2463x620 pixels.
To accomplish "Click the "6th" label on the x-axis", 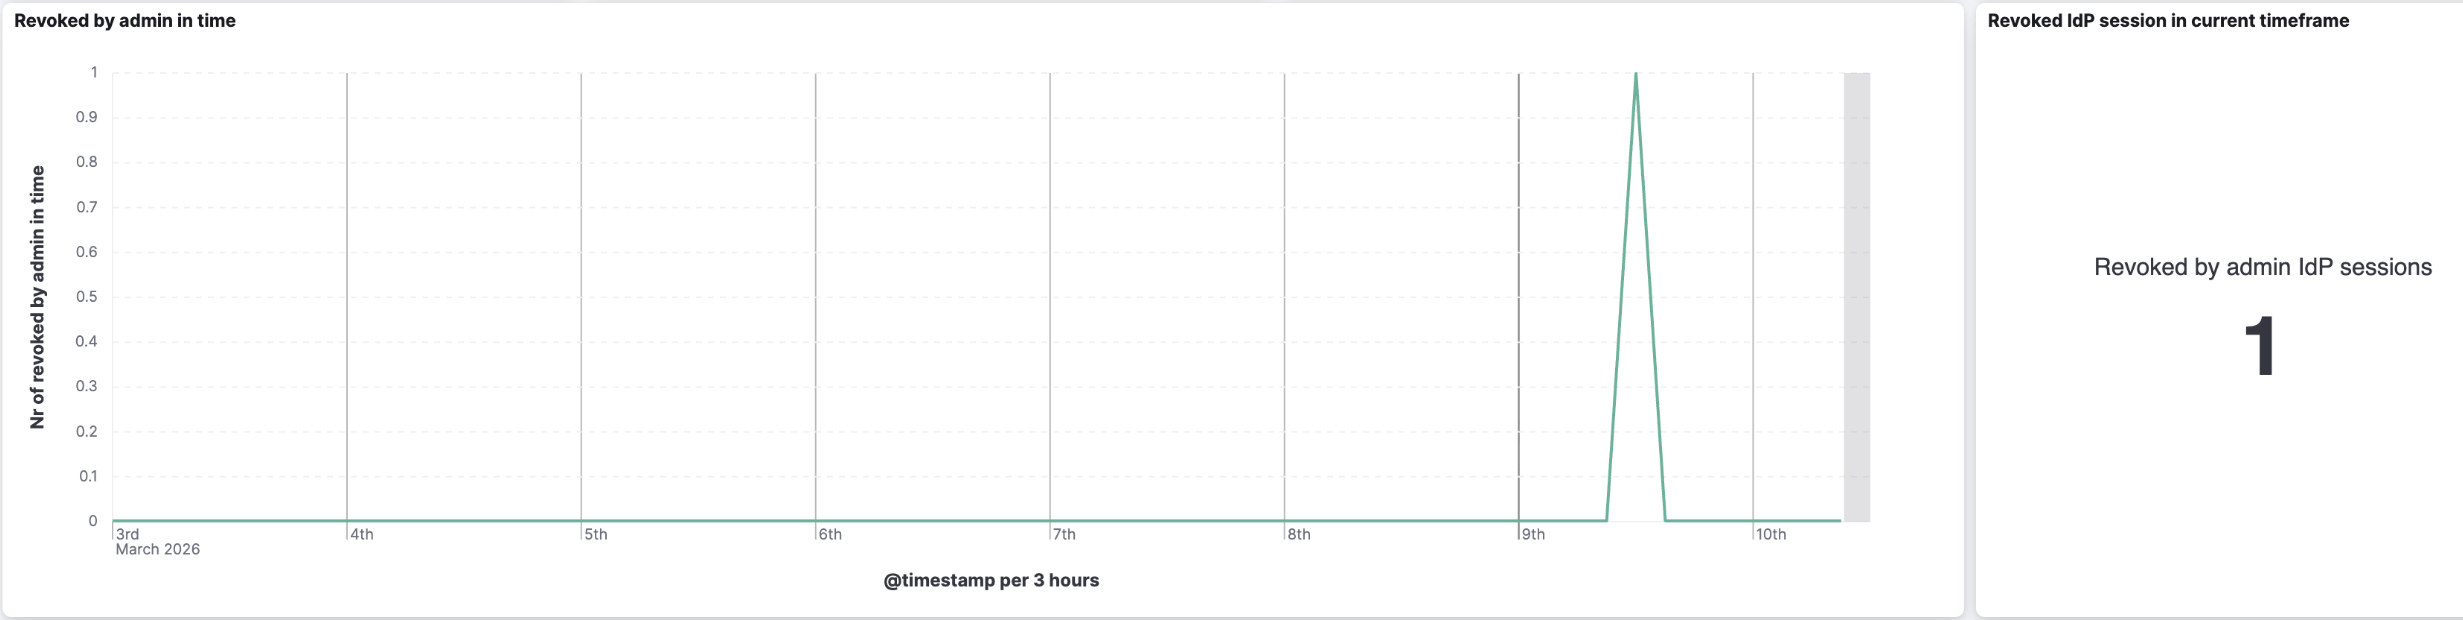I will [830, 534].
